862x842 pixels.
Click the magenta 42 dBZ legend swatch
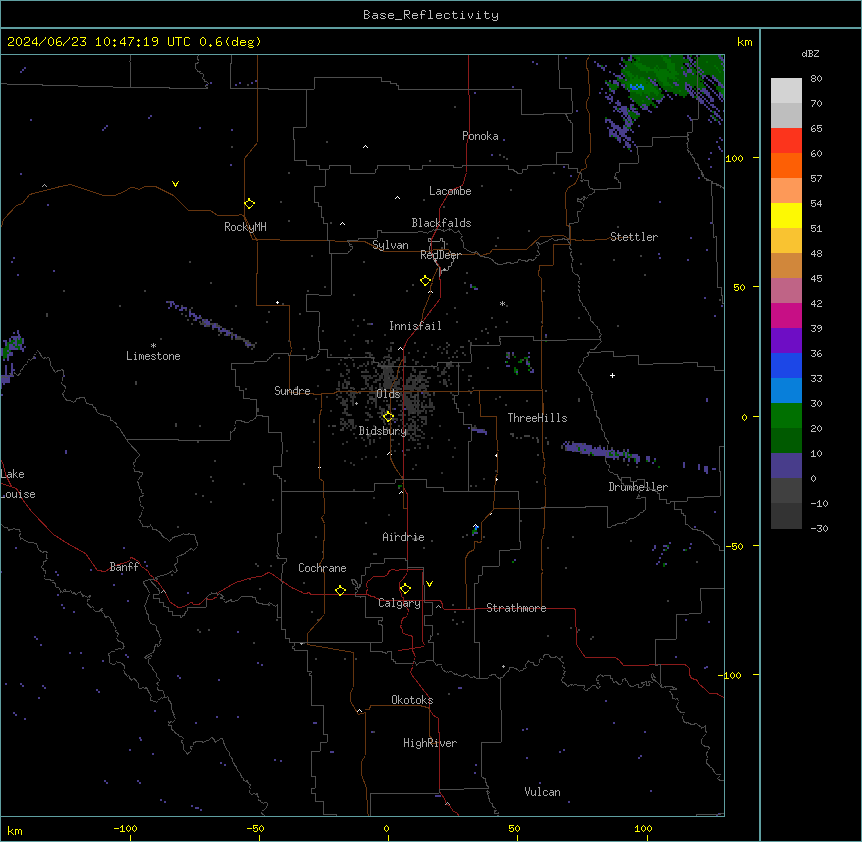tap(786, 315)
